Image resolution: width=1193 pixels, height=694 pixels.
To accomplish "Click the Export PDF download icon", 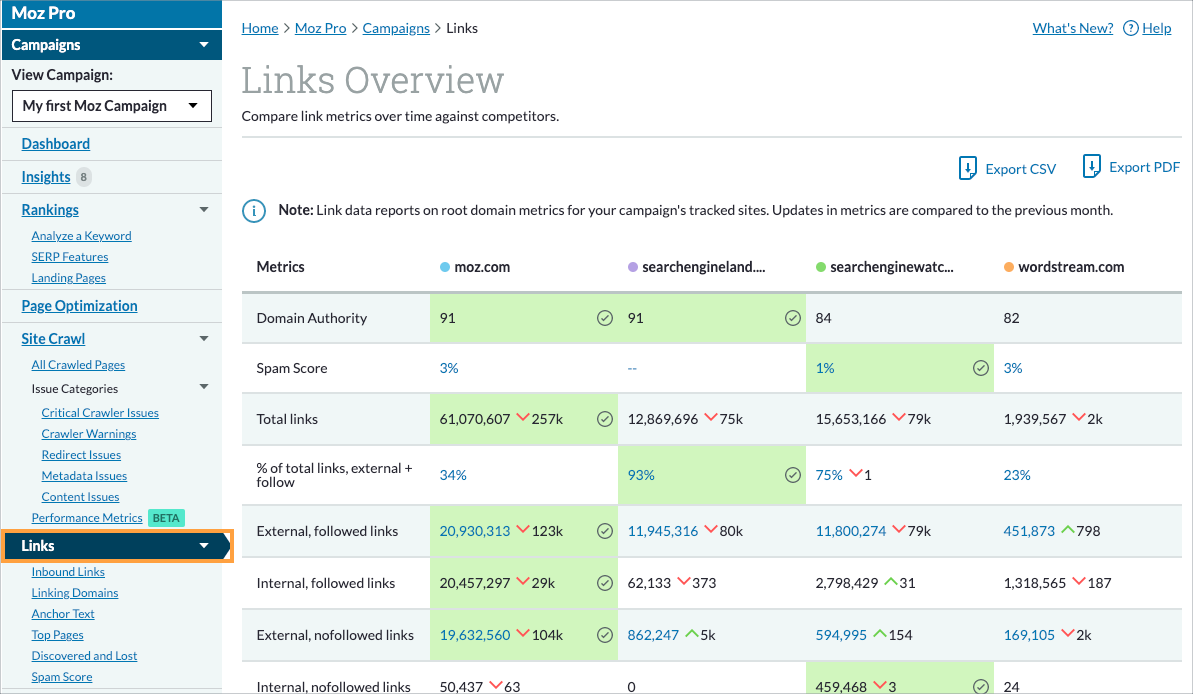I will coord(1091,166).
